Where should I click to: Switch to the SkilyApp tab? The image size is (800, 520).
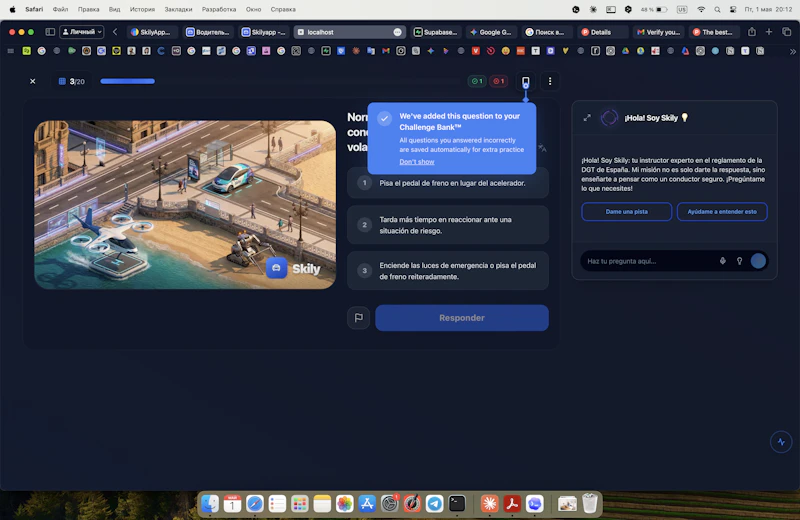point(152,32)
